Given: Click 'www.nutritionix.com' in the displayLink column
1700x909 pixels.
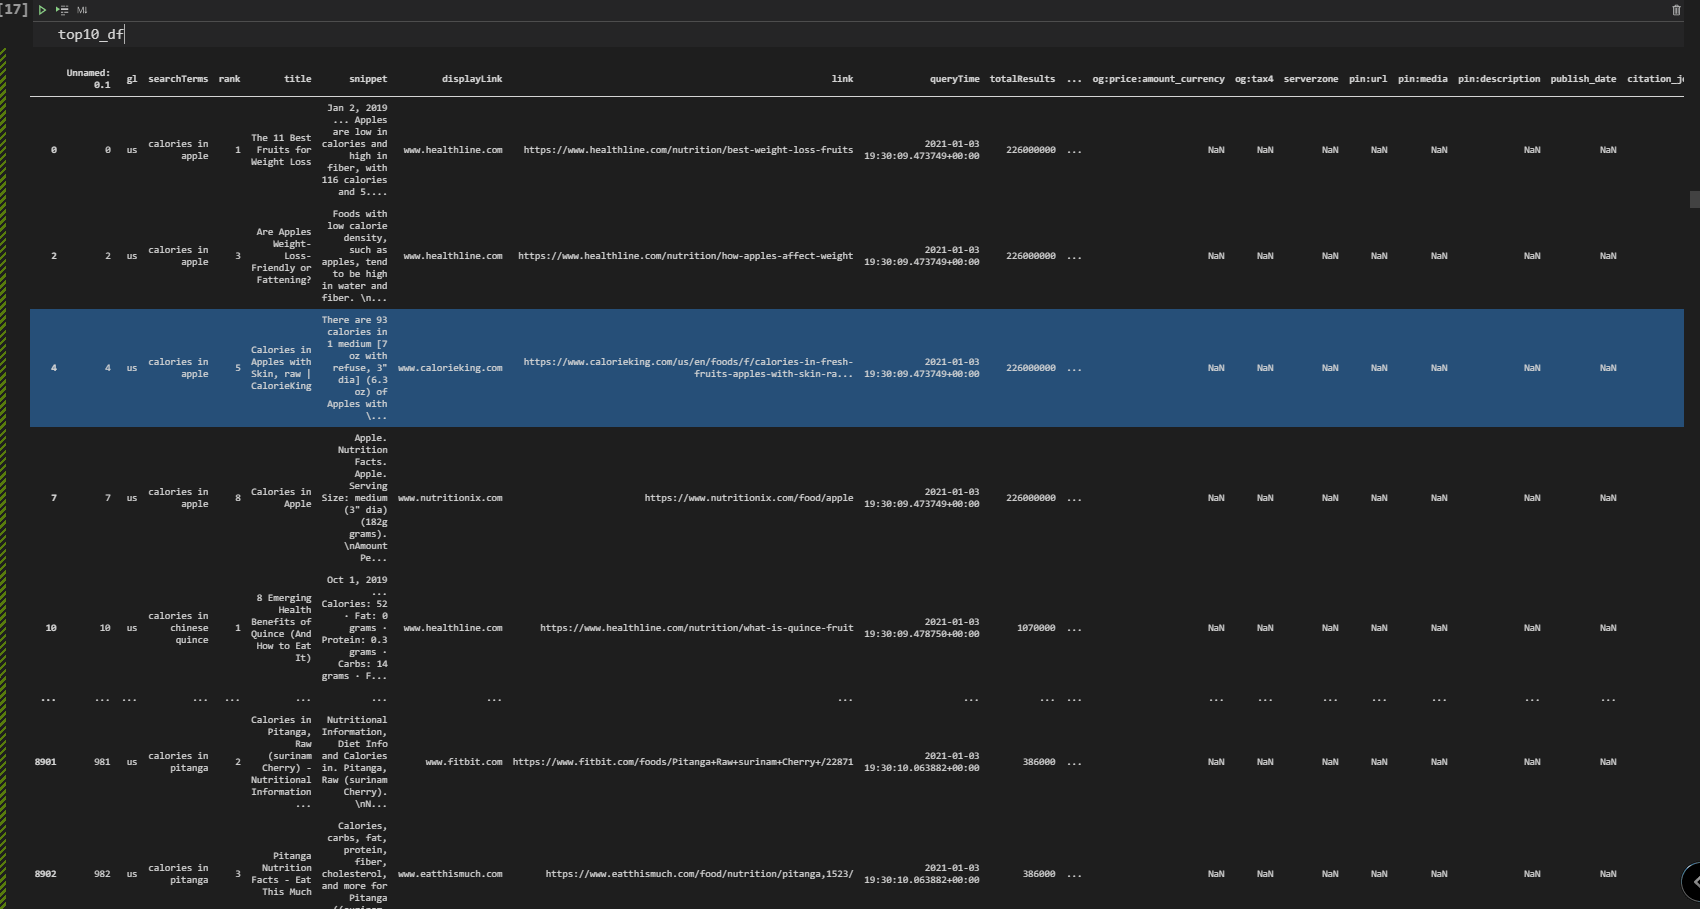Looking at the screenshot, I should pyautogui.click(x=450, y=498).
